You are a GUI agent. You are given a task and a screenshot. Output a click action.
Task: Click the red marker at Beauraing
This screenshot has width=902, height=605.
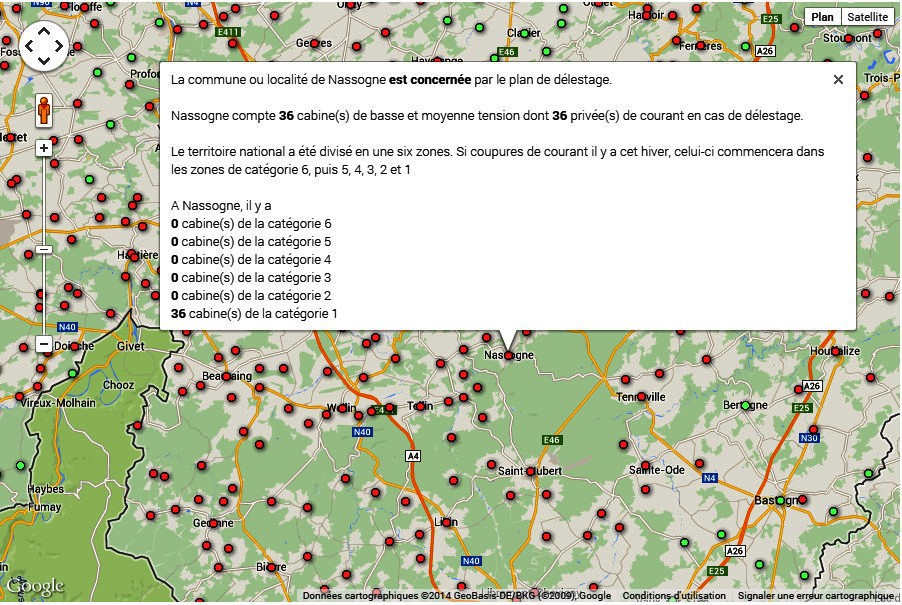227,377
